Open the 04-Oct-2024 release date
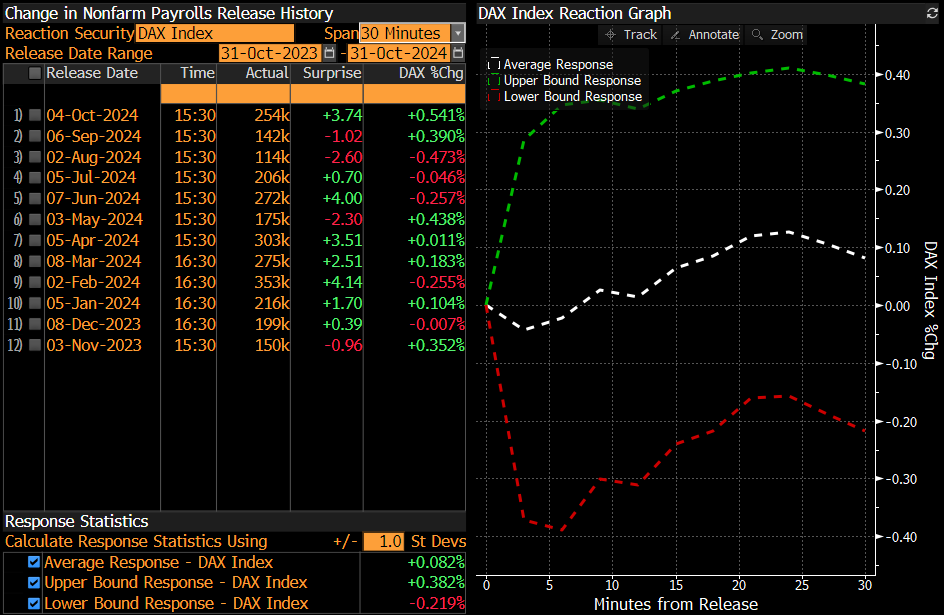Viewport: 944px width, 615px height. click(x=92, y=115)
